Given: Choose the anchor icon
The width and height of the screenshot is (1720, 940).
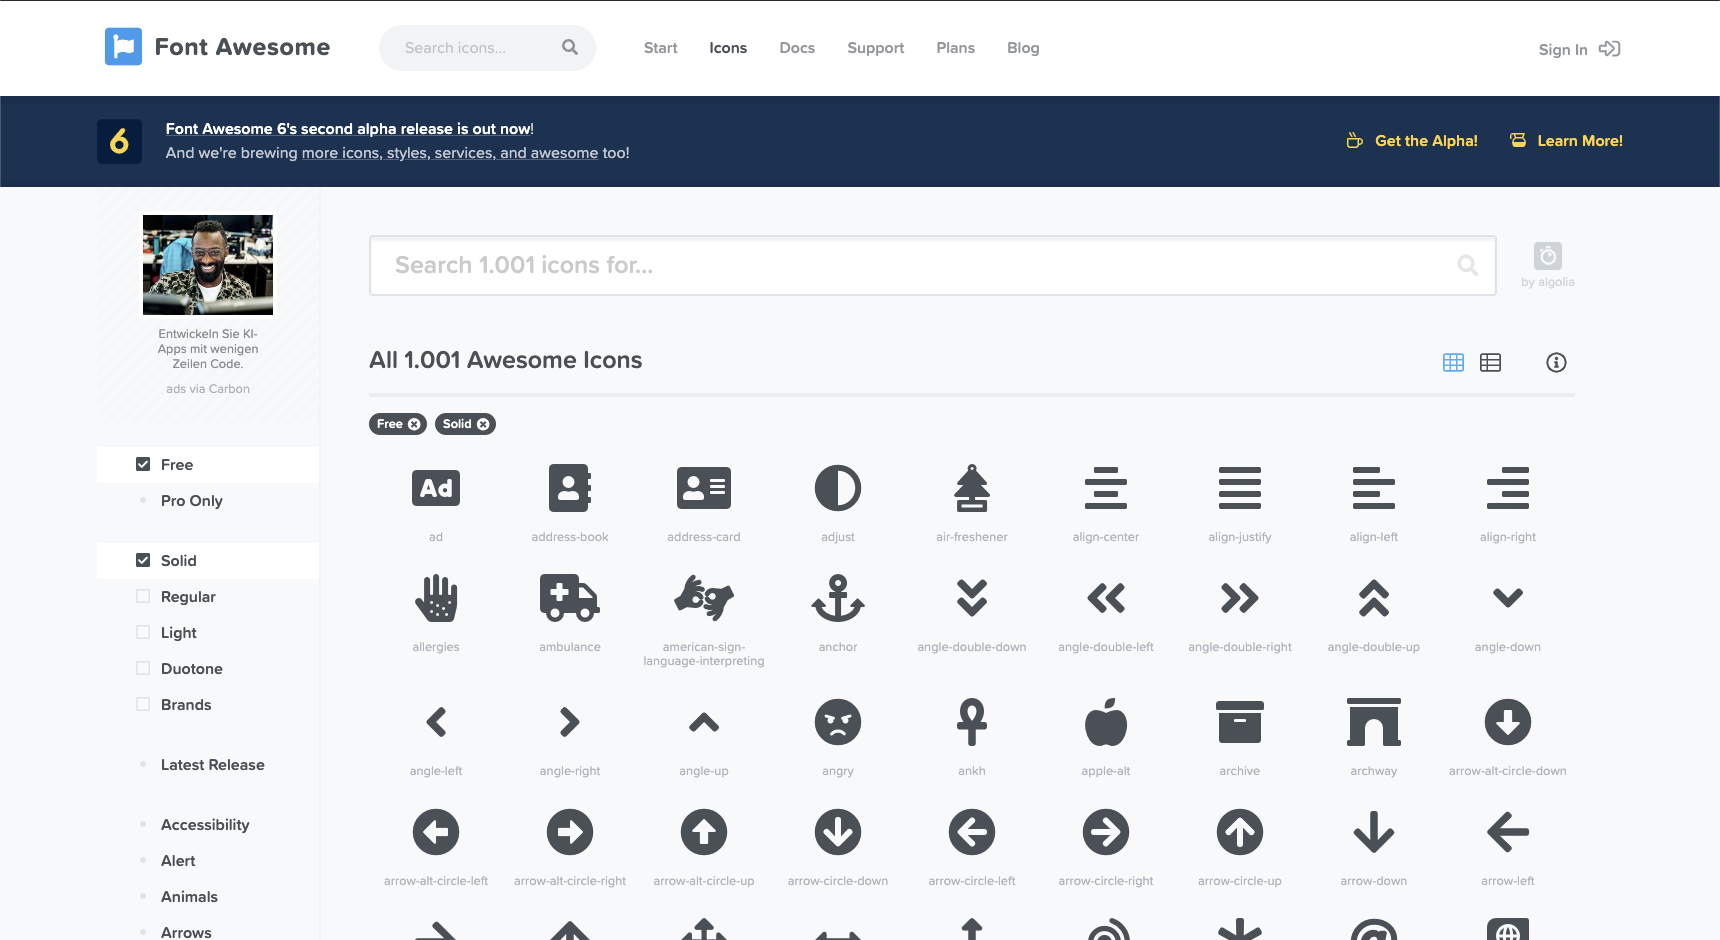Looking at the screenshot, I should pyautogui.click(x=838, y=598).
